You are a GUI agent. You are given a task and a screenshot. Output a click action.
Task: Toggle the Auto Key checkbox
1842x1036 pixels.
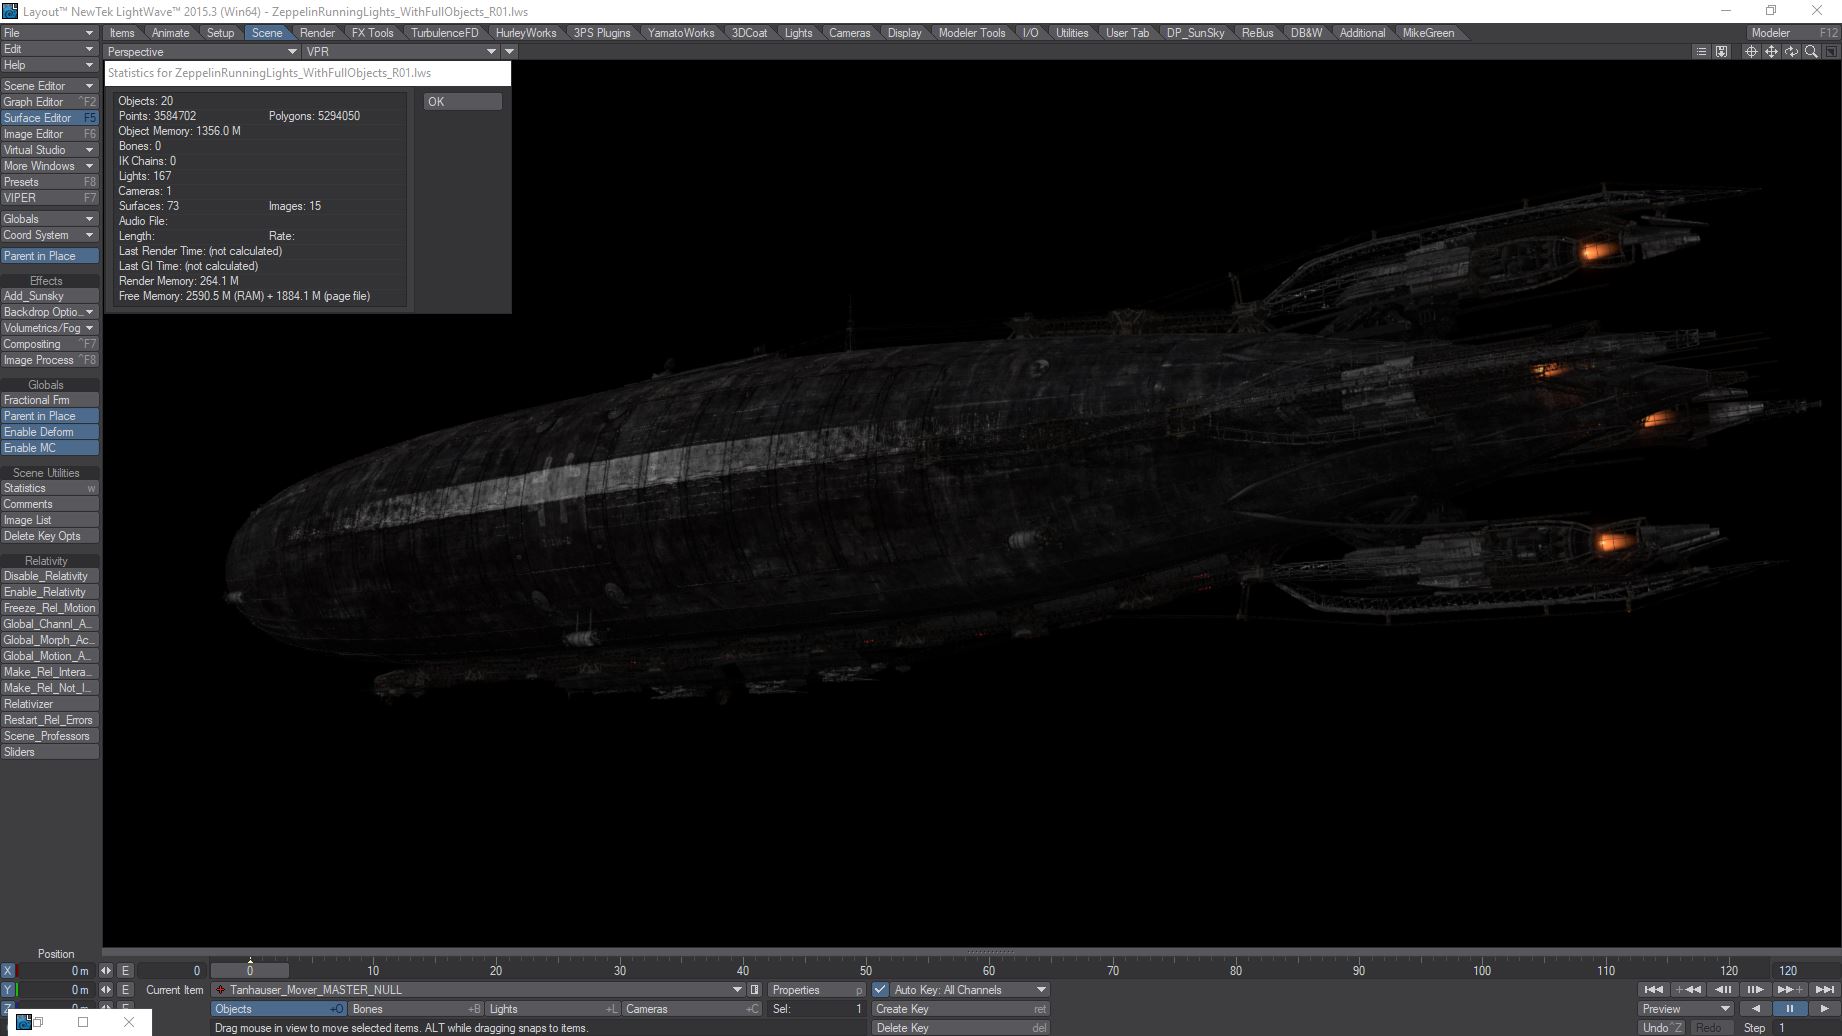pos(880,990)
